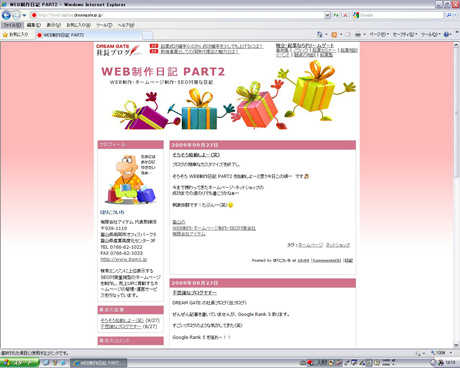Screen dimensions: 460x368
Task: Open the Favorites star button
Action: [x=15, y=34]
